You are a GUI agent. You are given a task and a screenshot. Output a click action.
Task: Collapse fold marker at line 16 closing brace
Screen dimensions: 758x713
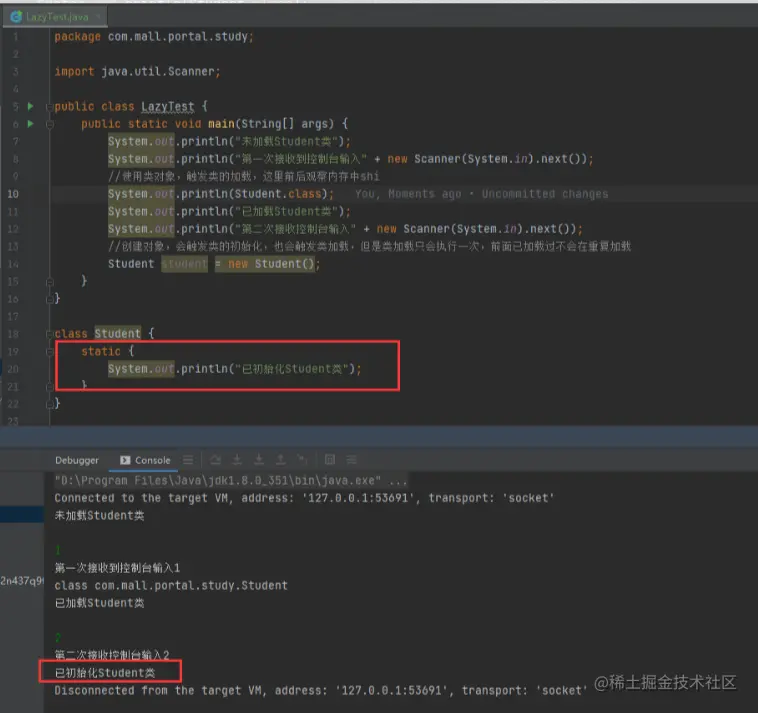pyautogui.click(x=49, y=299)
